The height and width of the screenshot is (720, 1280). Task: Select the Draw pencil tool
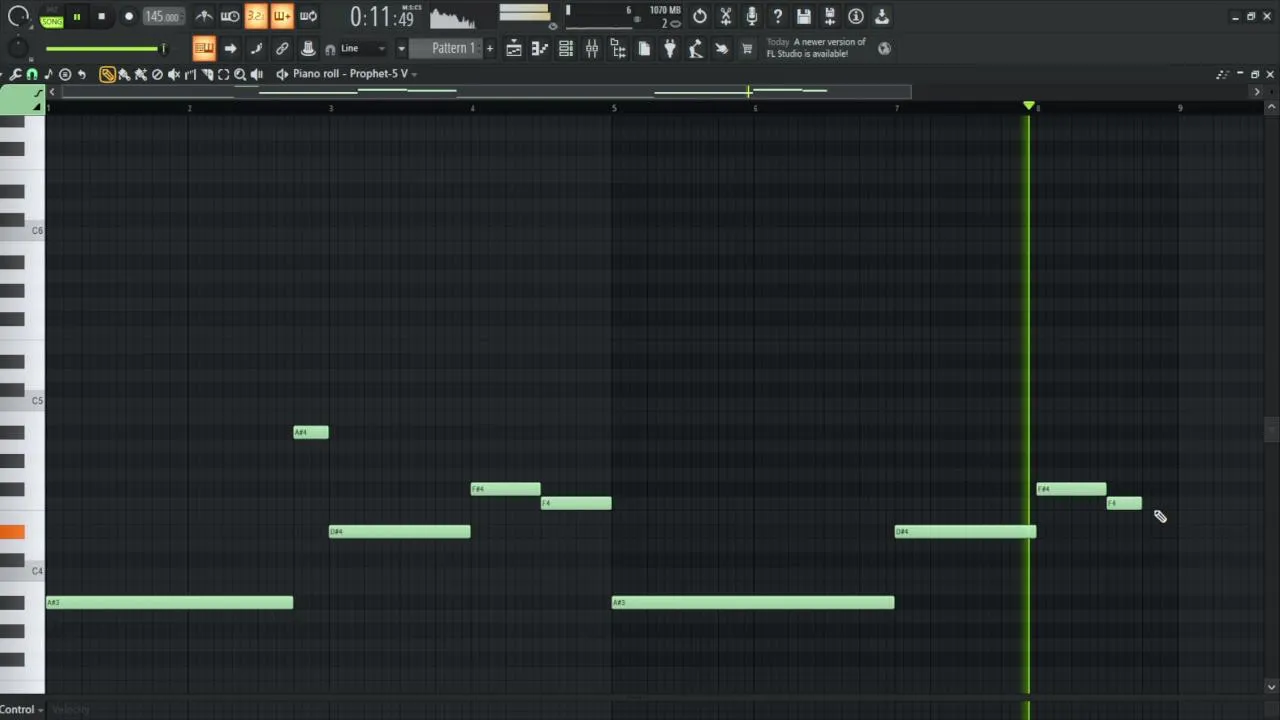click(x=107, y=74)
